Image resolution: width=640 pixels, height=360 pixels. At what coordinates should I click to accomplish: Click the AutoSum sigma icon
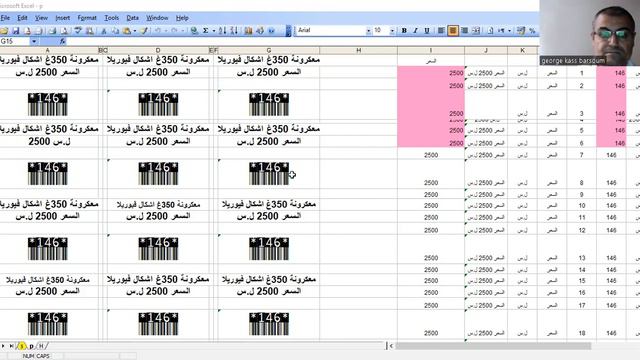point(206,31)
